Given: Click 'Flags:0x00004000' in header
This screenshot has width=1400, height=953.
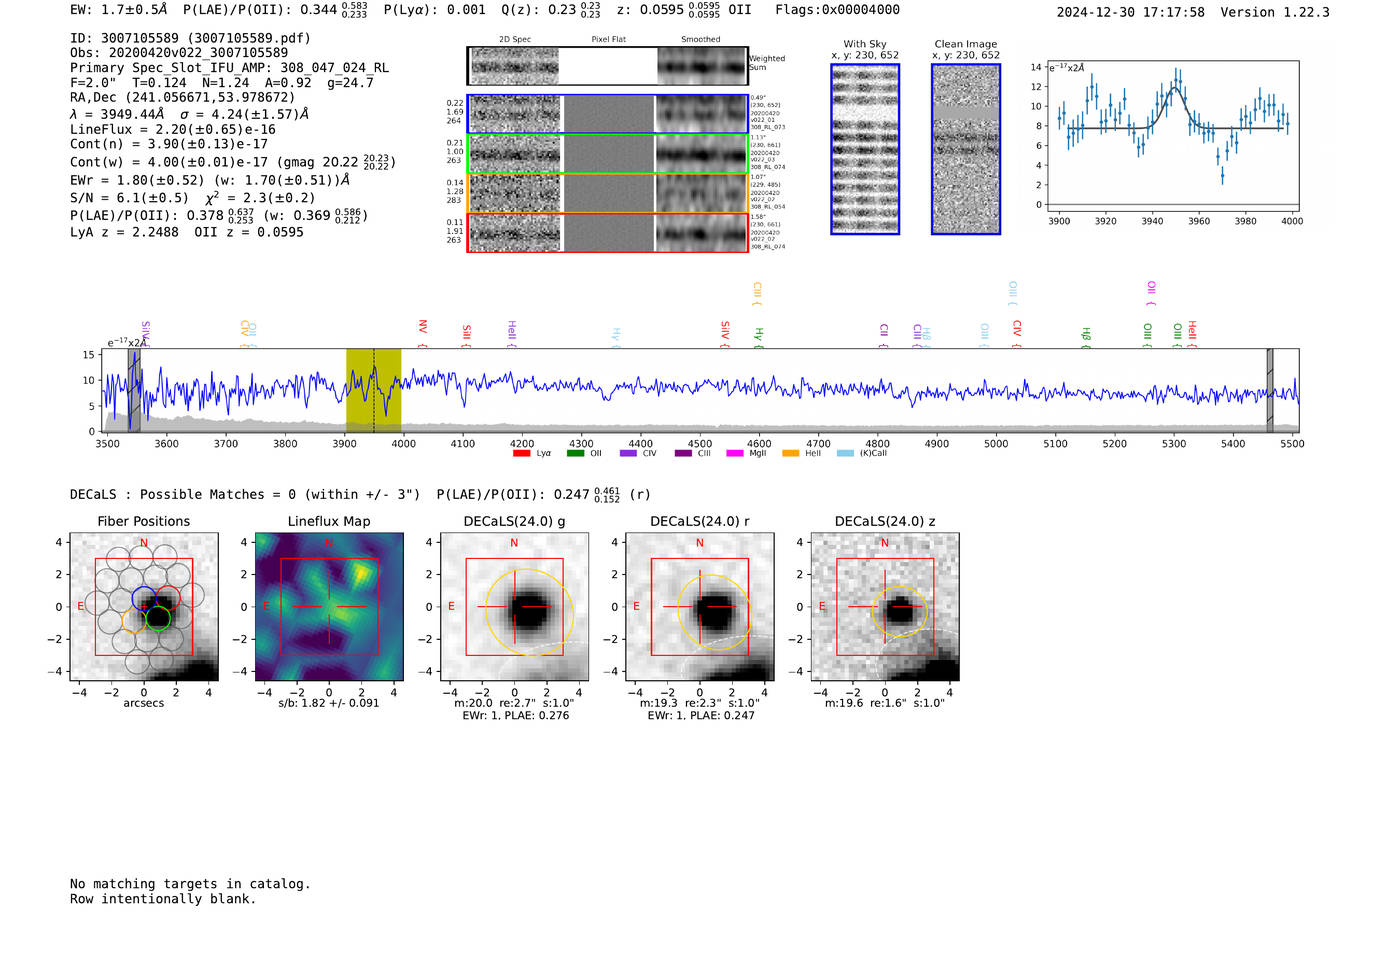Looking at the screenshot, I should (837, 10).
